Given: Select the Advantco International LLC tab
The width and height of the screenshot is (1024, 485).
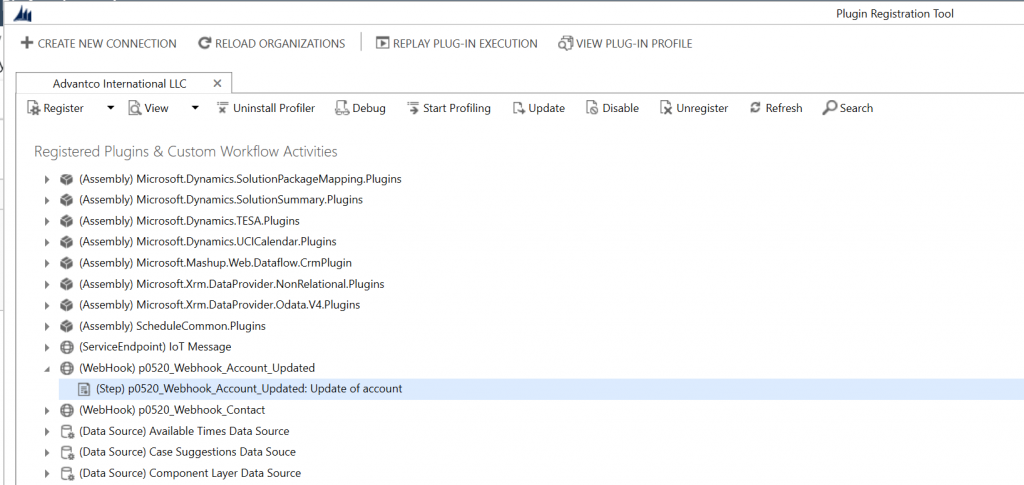Looking at the screenshot, I should tap(120, 84).
